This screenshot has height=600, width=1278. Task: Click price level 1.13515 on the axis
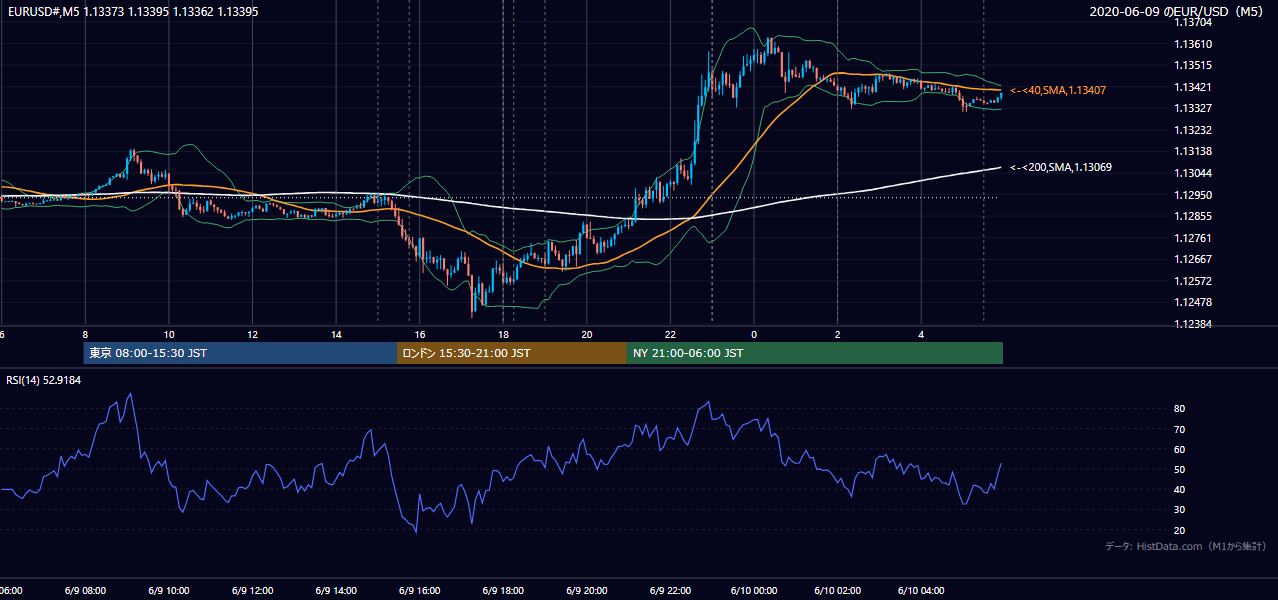click(1193, 66)
